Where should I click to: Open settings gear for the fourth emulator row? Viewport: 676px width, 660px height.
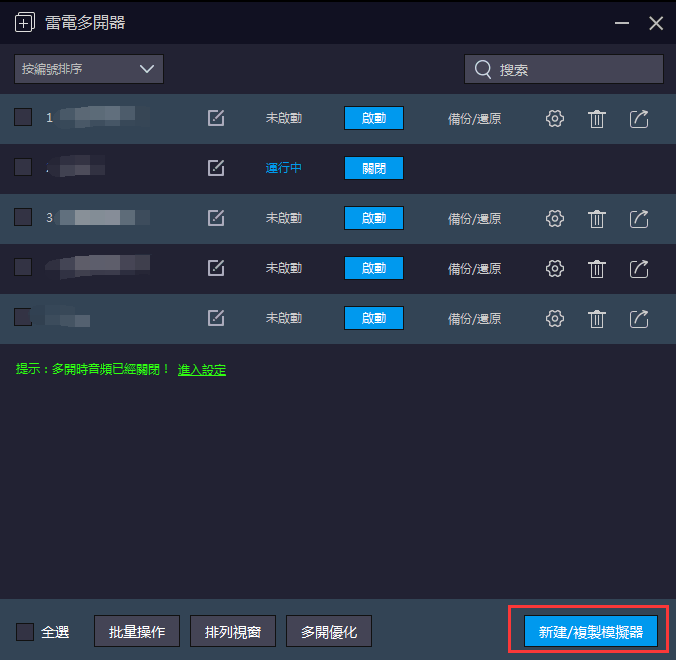pos(555,268)
